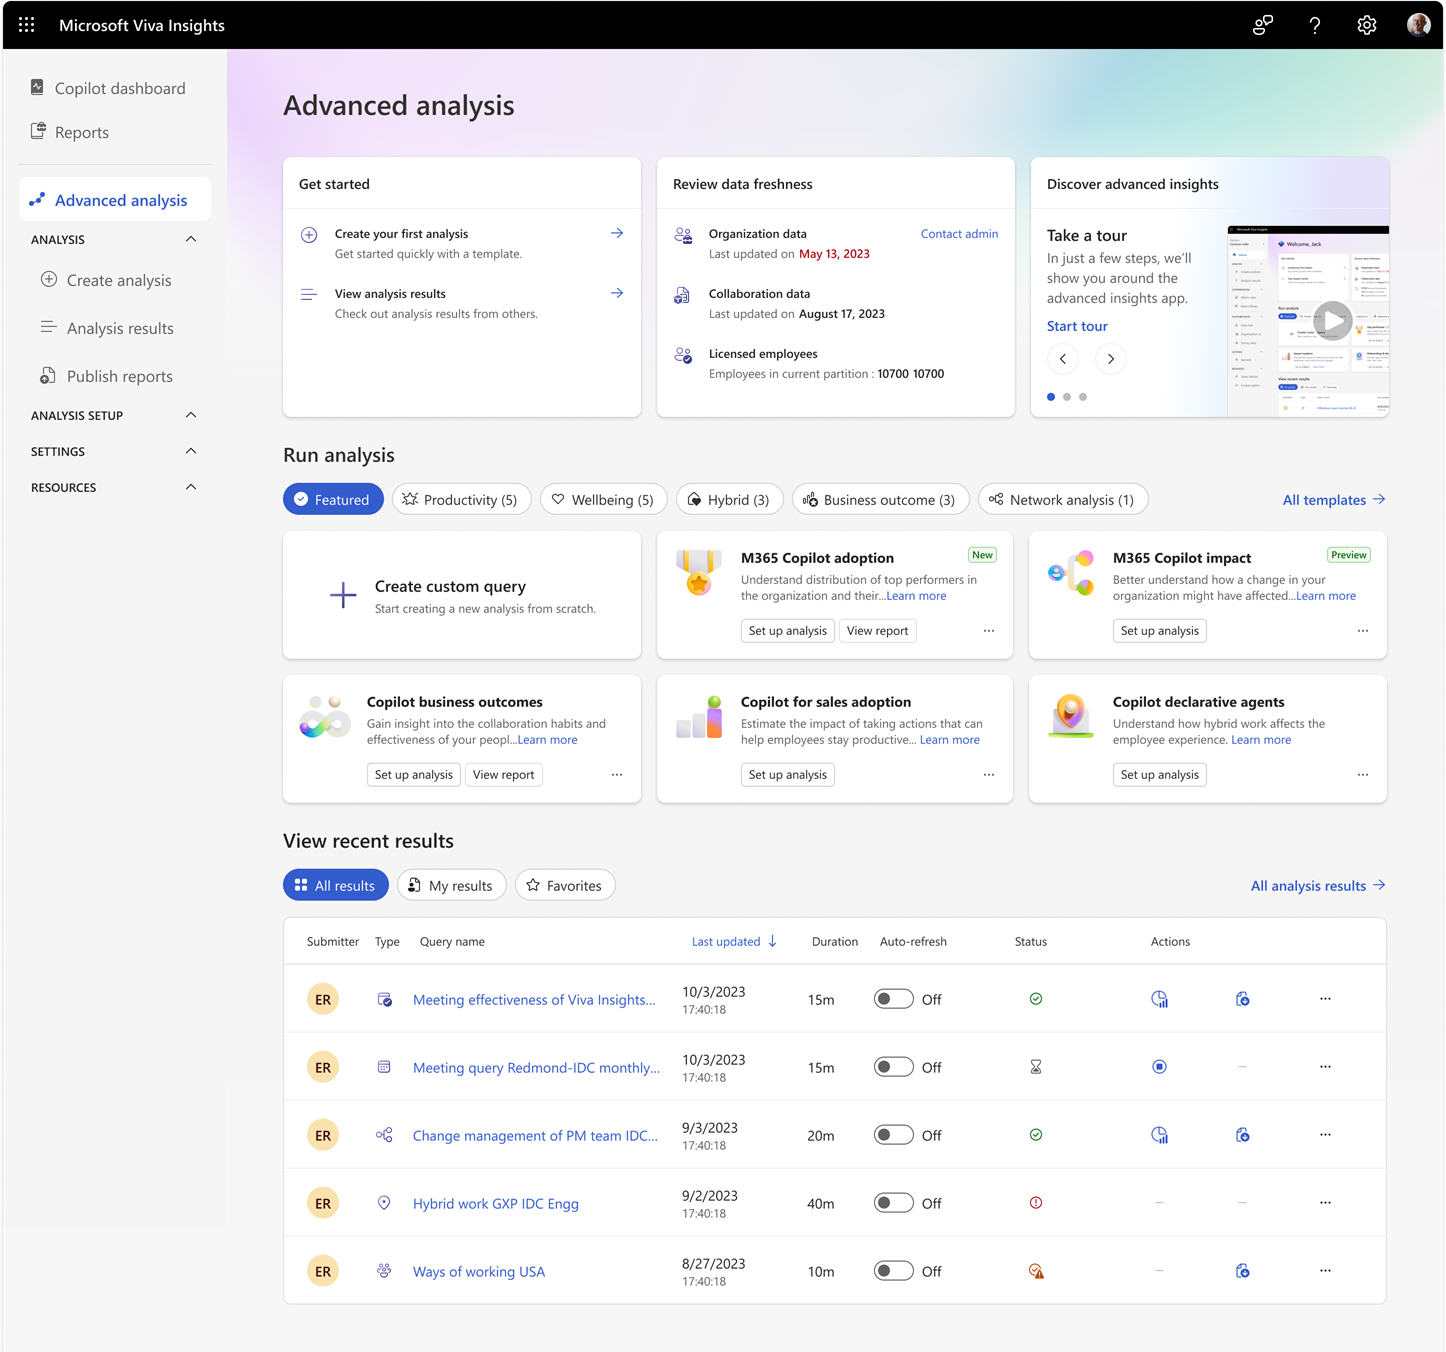Viewport: 1446px width, 1352px height.
Task: Click the feedback people icon in header
Action: tap(1263, 25)
